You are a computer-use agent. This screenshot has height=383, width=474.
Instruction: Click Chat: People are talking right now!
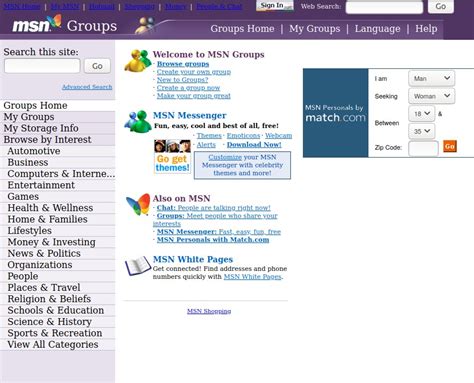pyautogui.click(x=214, y=208)
